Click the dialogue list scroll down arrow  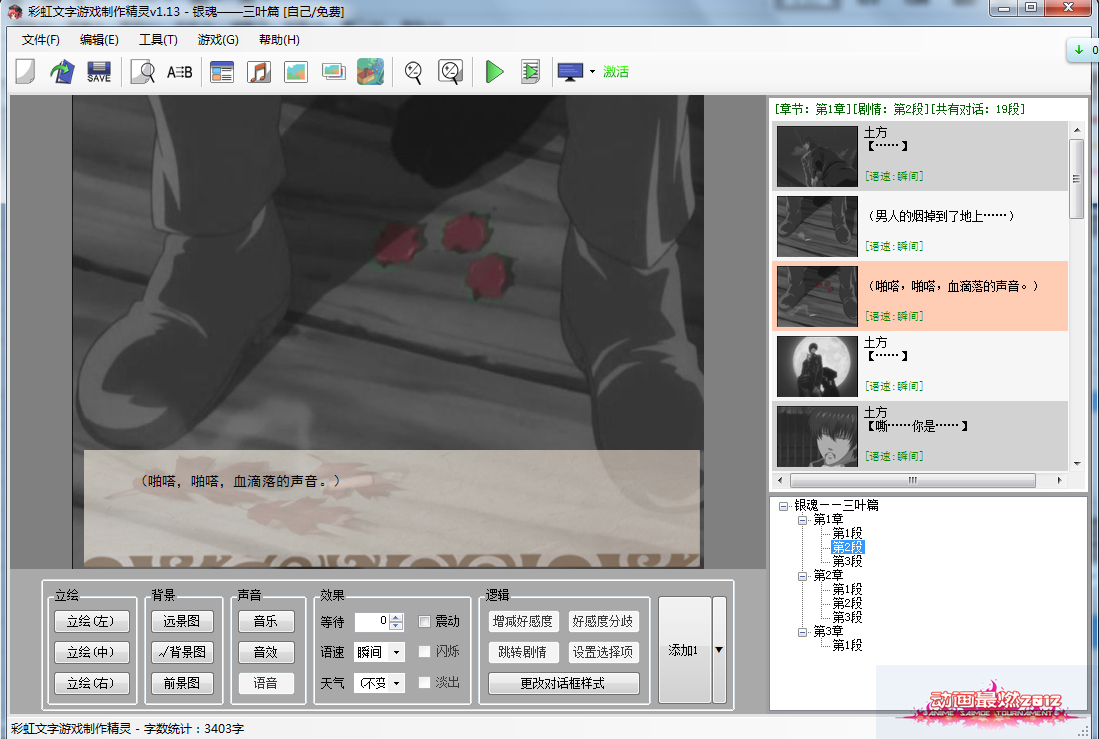point(1077,463)
